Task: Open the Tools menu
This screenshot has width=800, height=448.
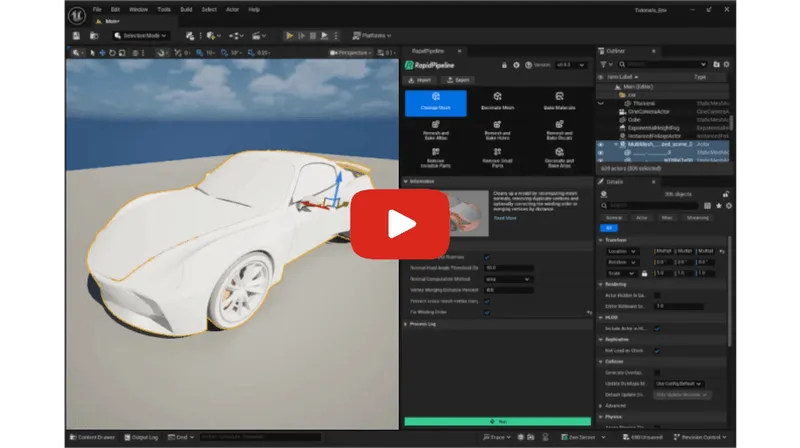Action: point(164,10)
